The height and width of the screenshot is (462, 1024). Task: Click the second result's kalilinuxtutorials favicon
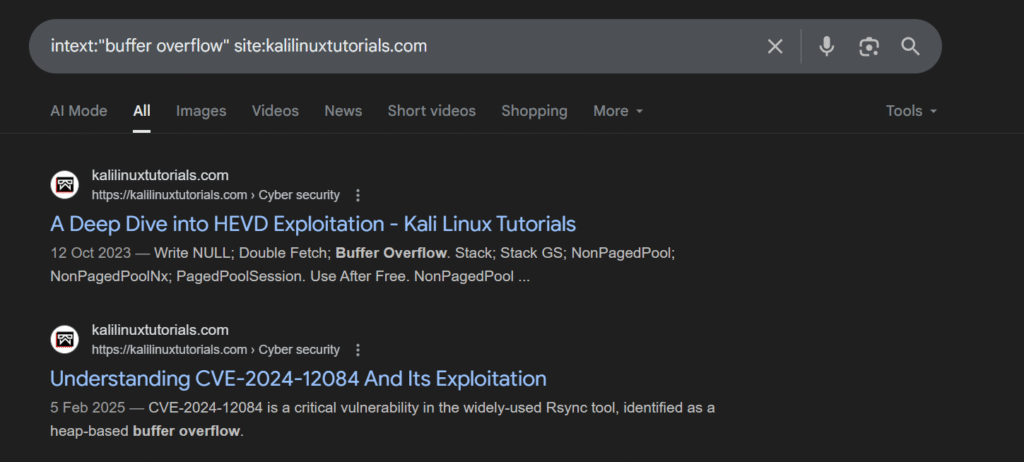tap(65, 340)
